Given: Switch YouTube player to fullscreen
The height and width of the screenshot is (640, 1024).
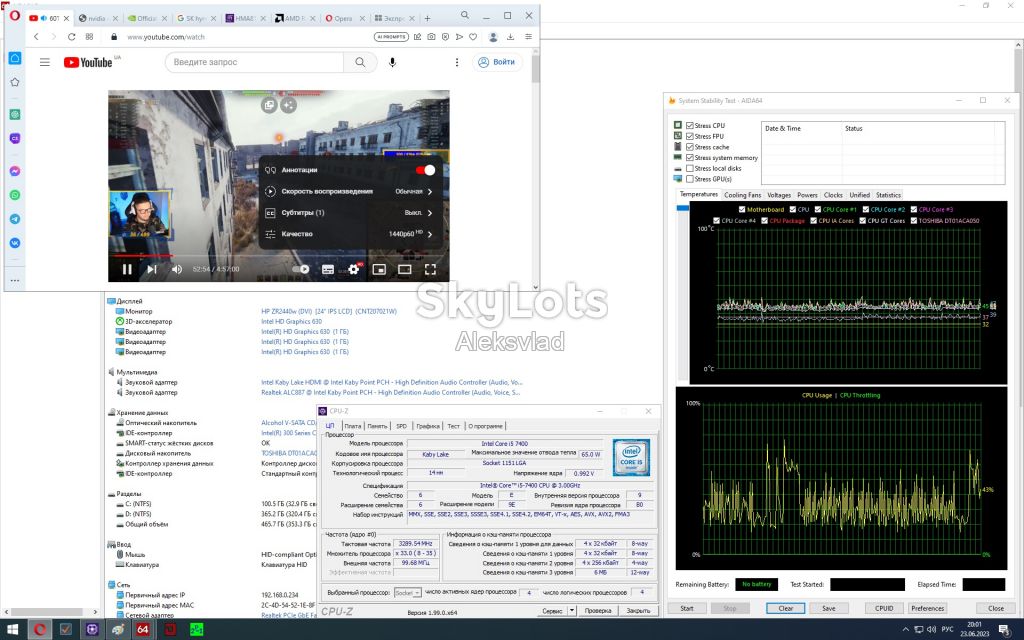Looking at the screenshot, I should [430, 269].
